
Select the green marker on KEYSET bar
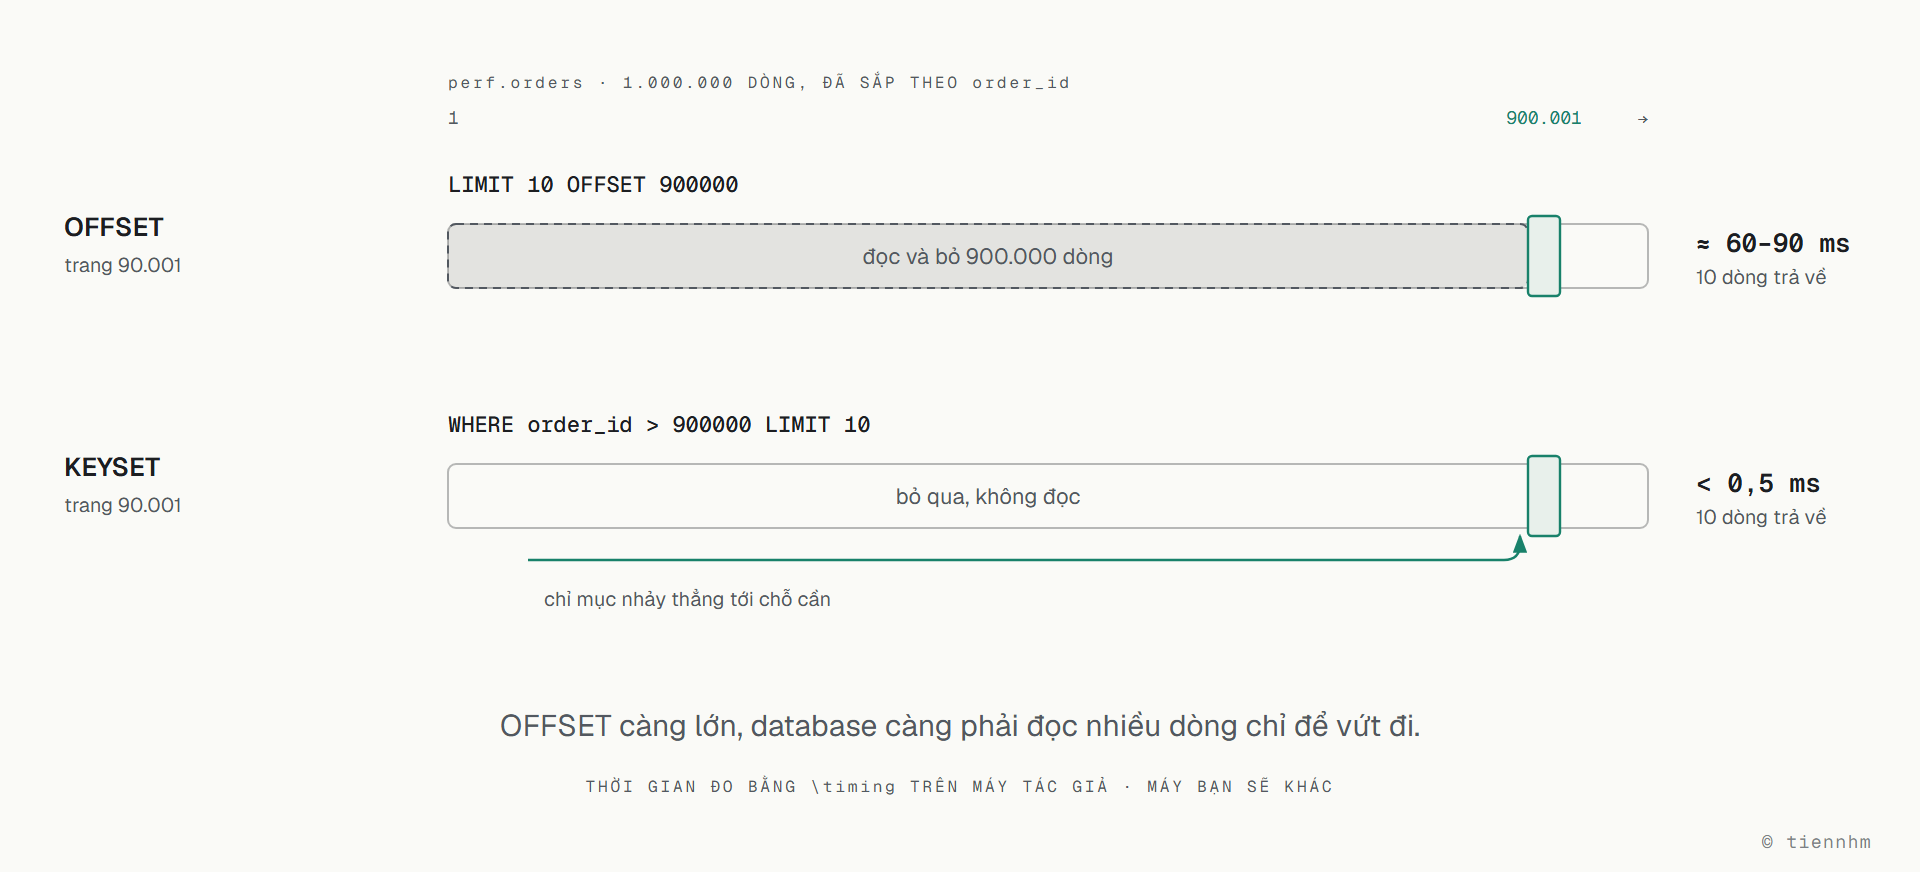pos(1544,496)
